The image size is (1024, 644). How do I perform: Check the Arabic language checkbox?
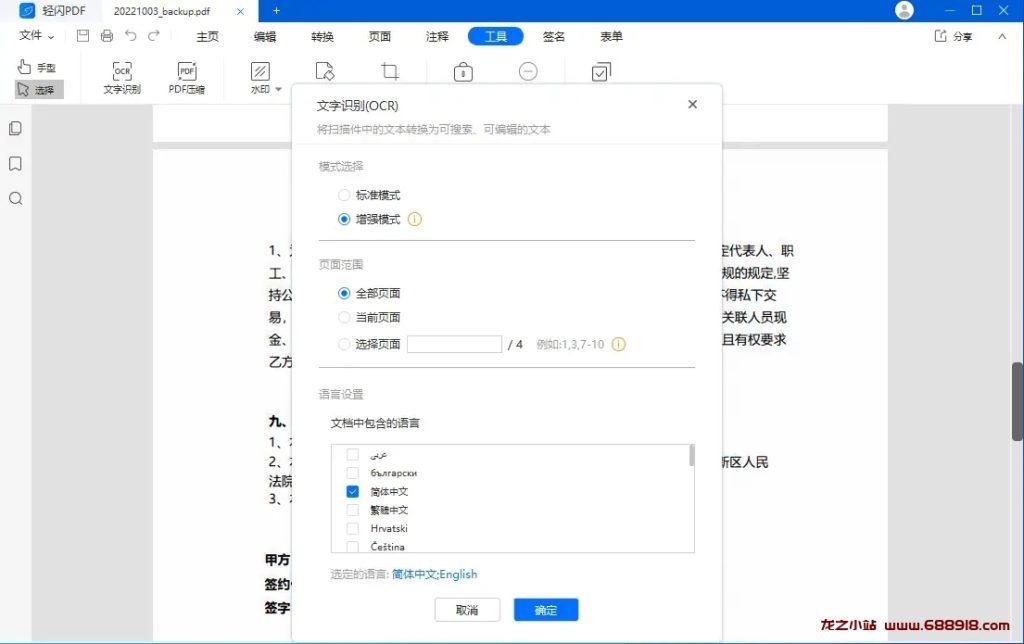pos(353,454)
